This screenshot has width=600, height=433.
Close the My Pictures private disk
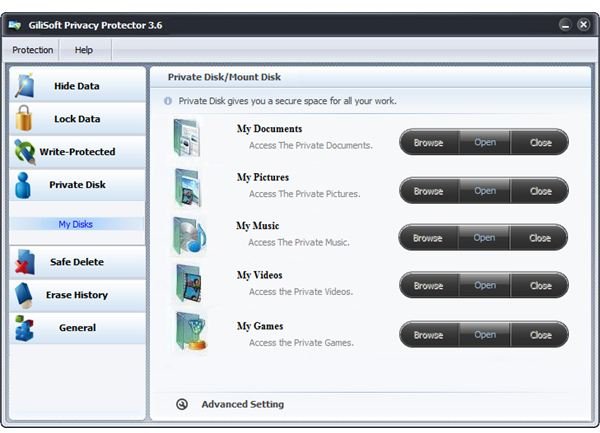point(540,191)
